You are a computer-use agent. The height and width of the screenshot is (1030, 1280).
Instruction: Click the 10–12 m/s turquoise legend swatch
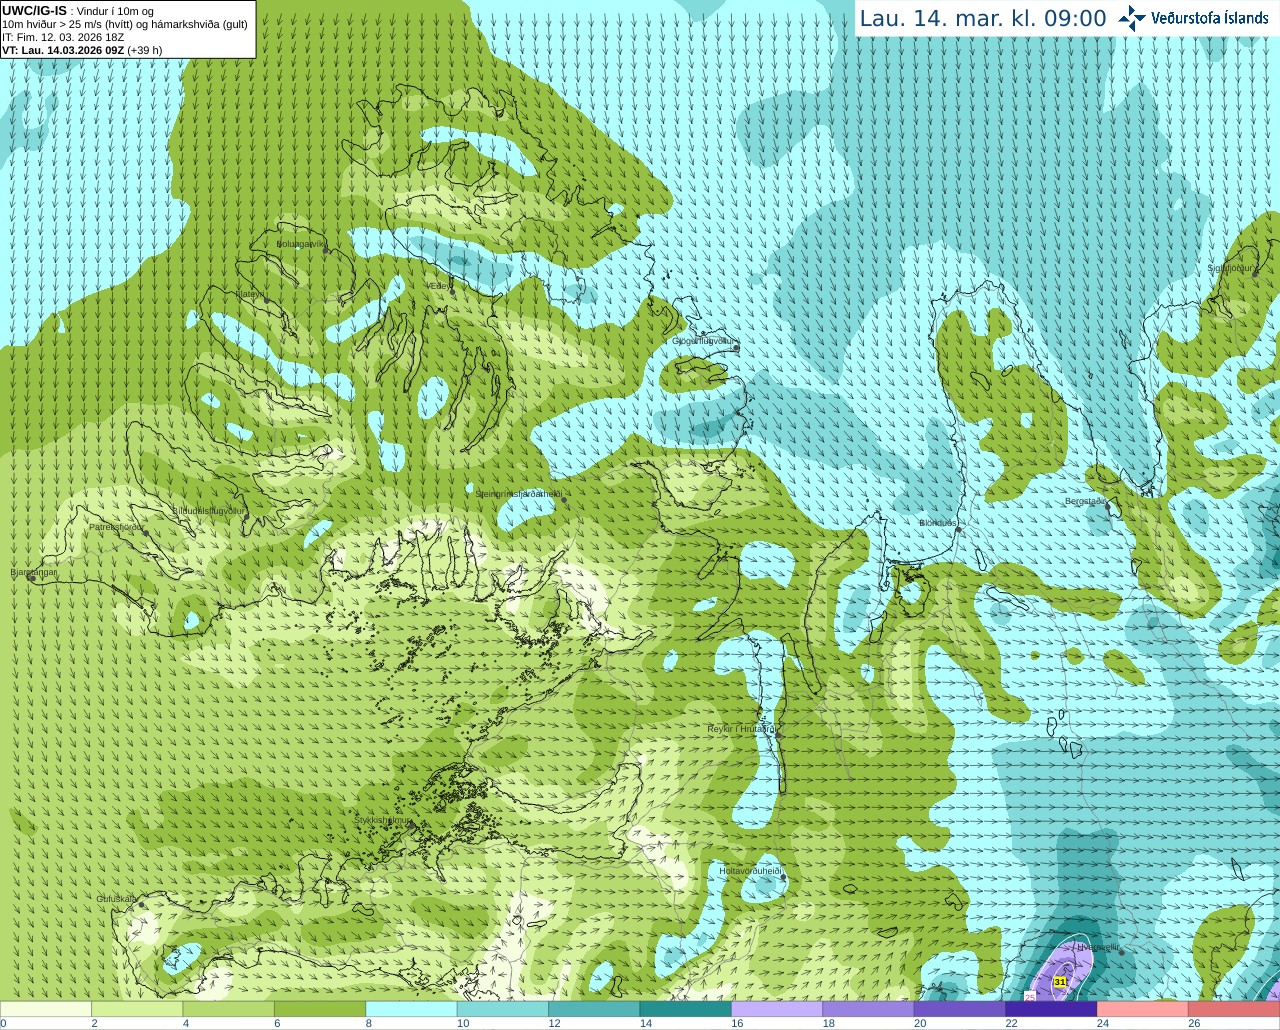tap(503, 1009)
